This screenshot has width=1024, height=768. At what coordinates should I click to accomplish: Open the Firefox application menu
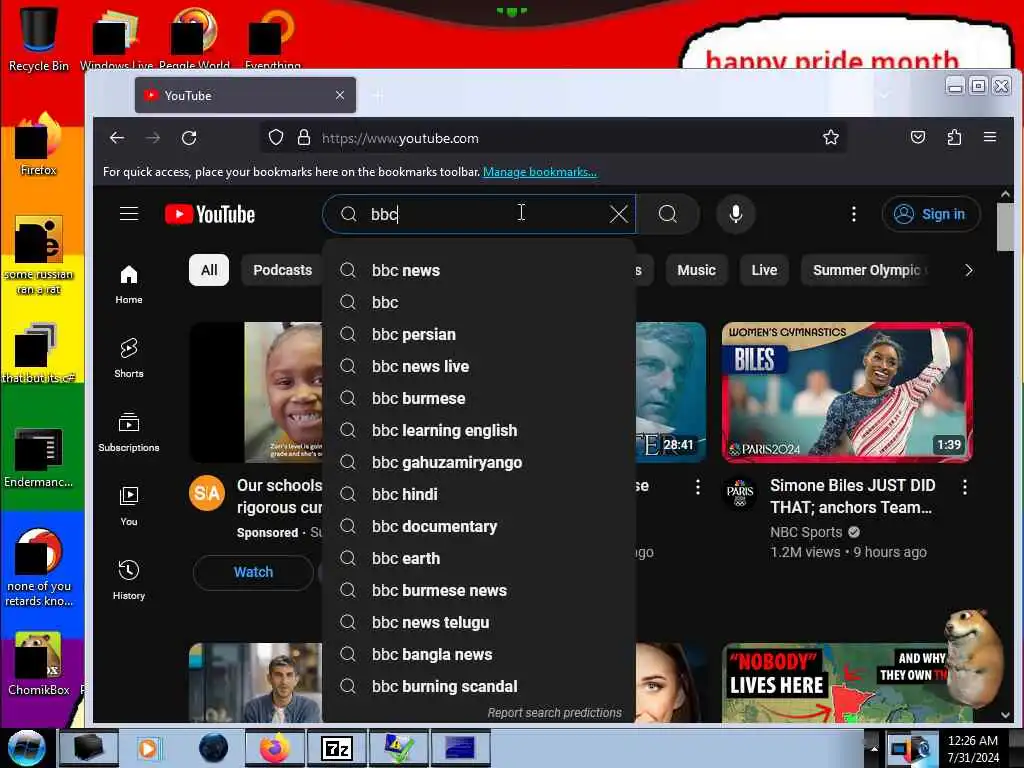[990, 137]
